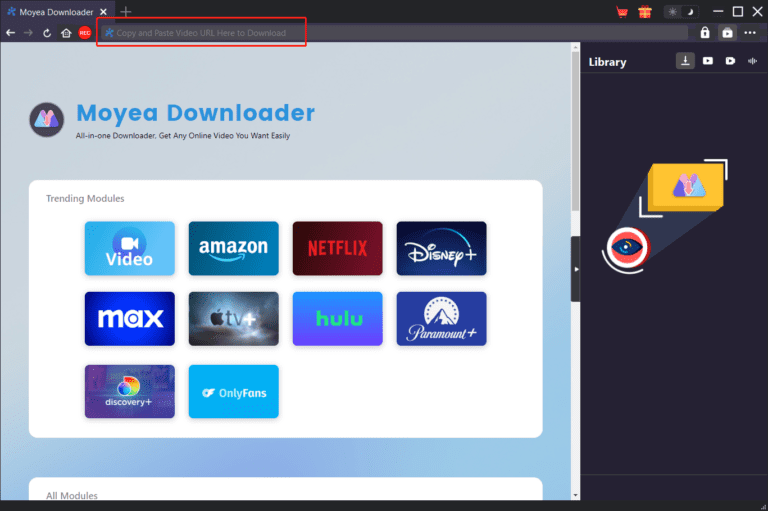The height and width of the screenshot is (511, 768).
Task: Open the shopping cart icon
Action: tap(622, 12)
